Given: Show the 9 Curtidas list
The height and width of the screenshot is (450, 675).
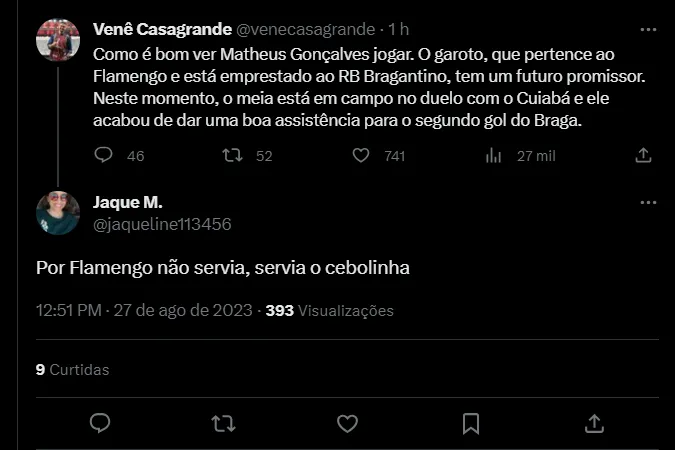Looking at the screenshot, I should [x=72, y=370].
